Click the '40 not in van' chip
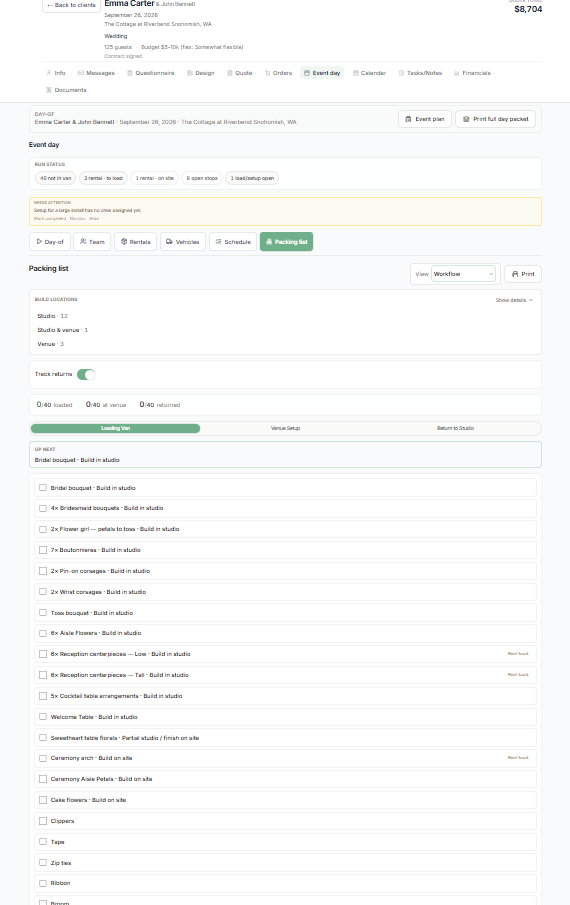The width and height of the screenshot is (570, 905). [x=55, y=178]
